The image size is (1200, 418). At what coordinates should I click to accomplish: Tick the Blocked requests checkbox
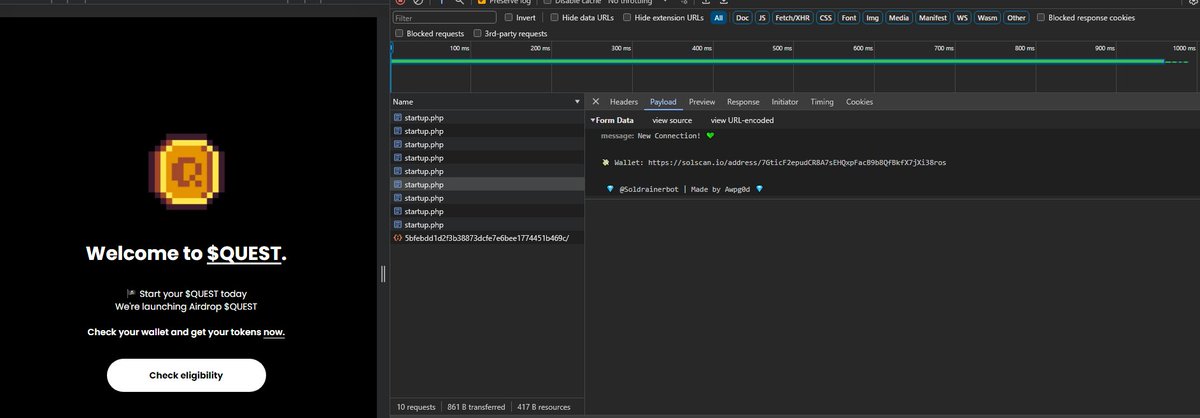click(398, 34)
